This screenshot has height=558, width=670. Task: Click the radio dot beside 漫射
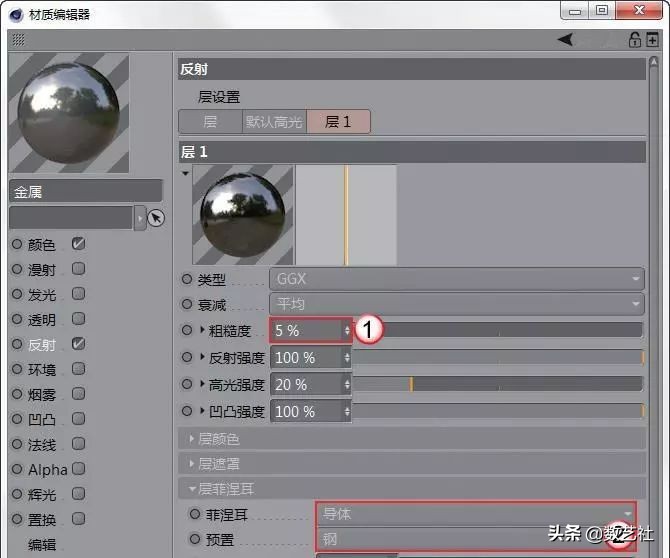tap(17, 269)
